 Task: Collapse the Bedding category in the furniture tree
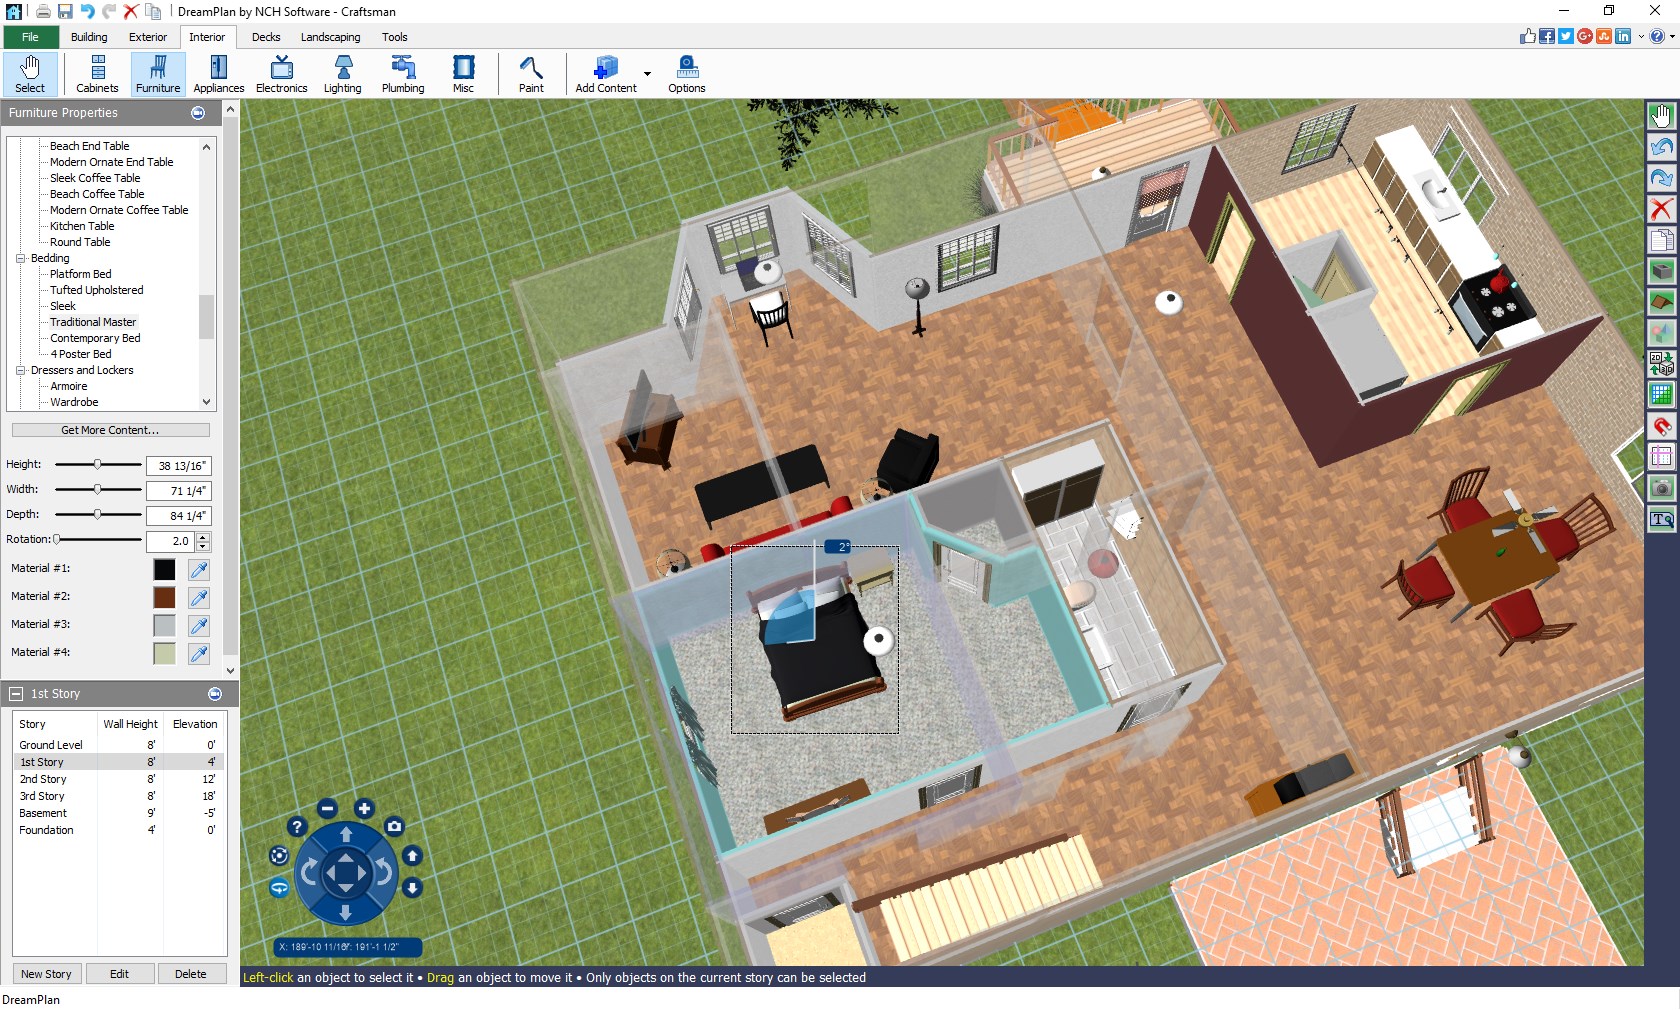tap(20, 258)
